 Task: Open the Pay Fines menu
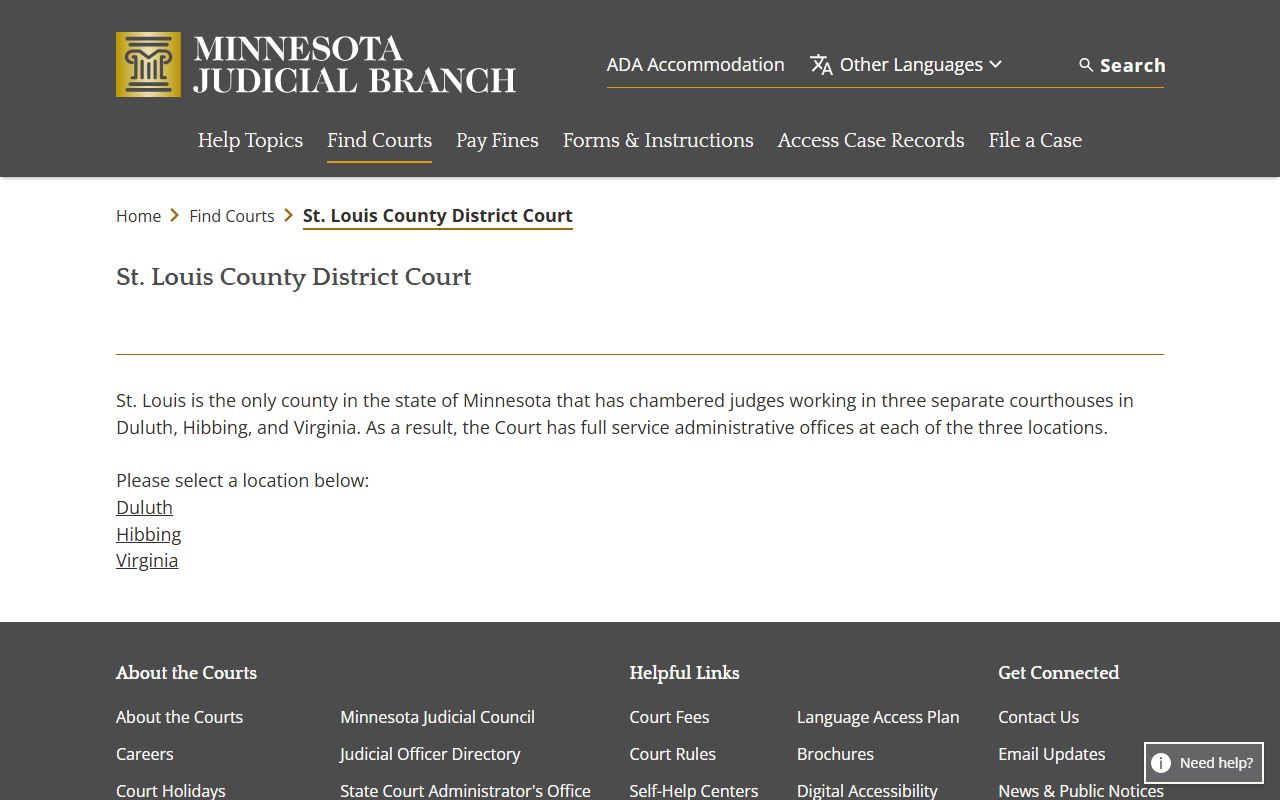click(x=497, y=140)
